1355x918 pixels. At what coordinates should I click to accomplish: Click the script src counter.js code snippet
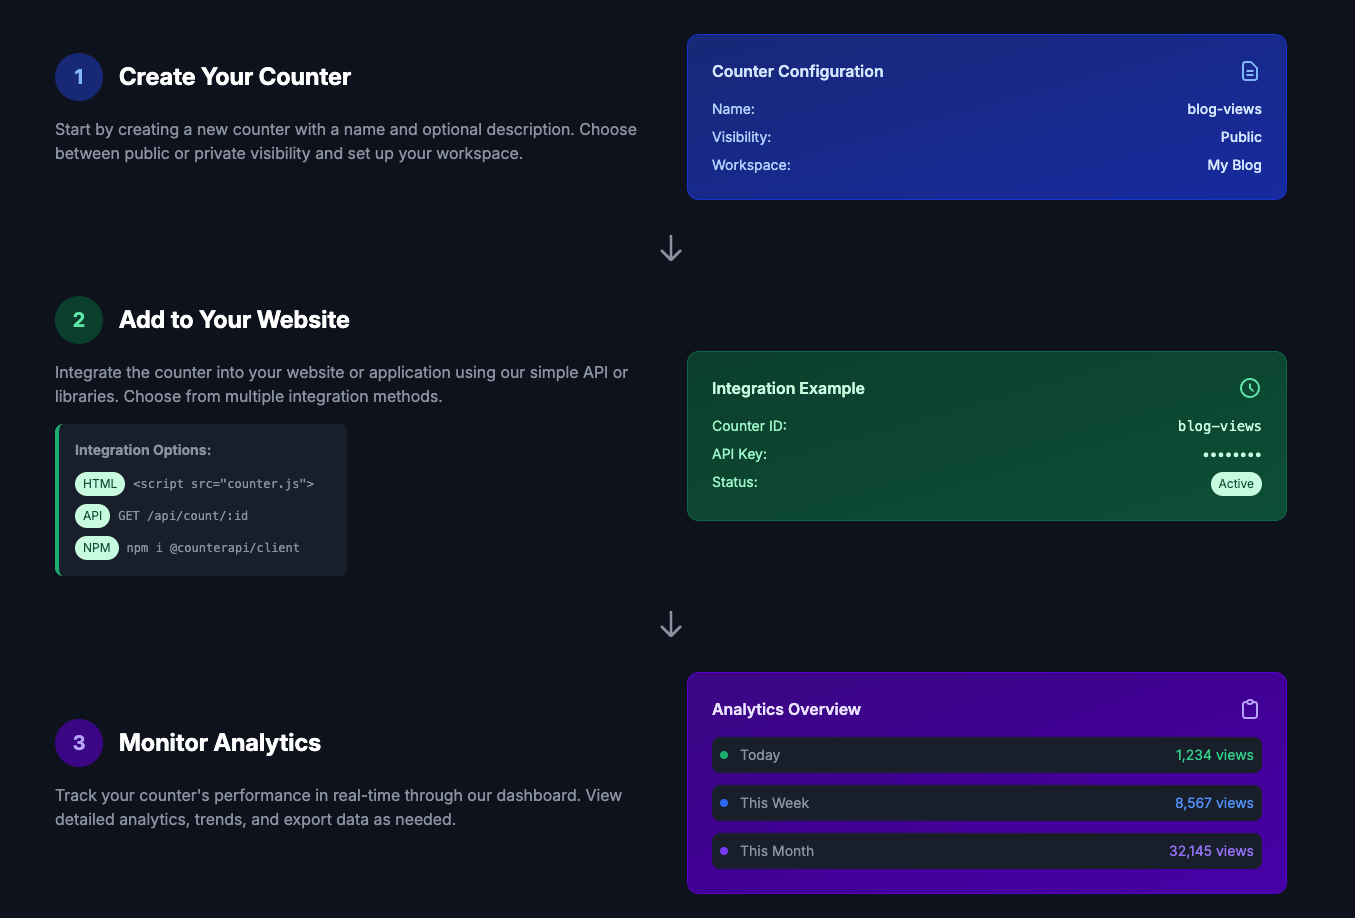point(224,484)
